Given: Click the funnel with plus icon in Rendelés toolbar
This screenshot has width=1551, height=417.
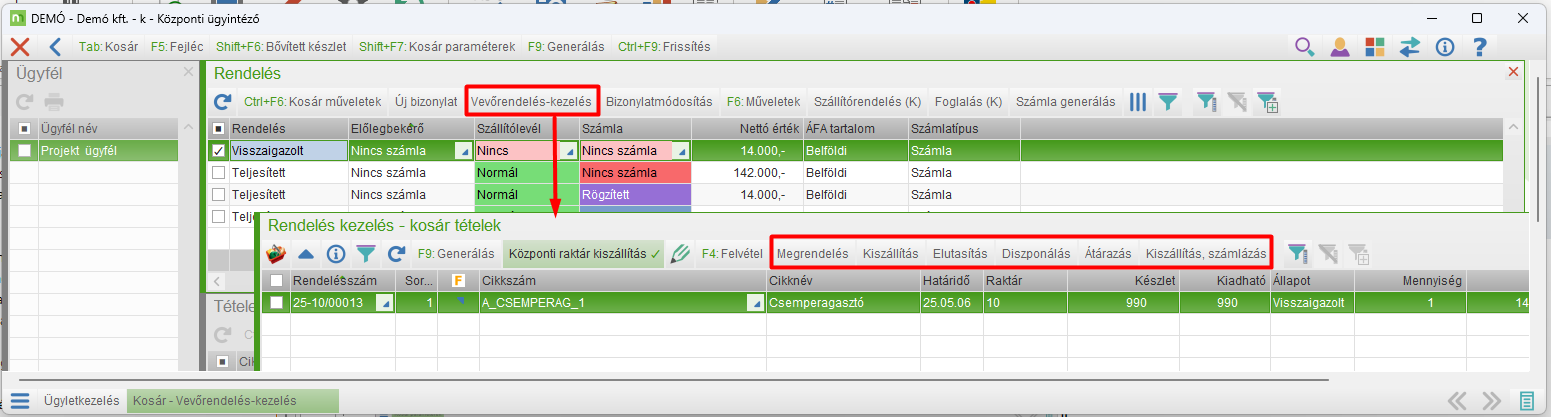Looking at the screenshot, I should tap(1268, 101).
